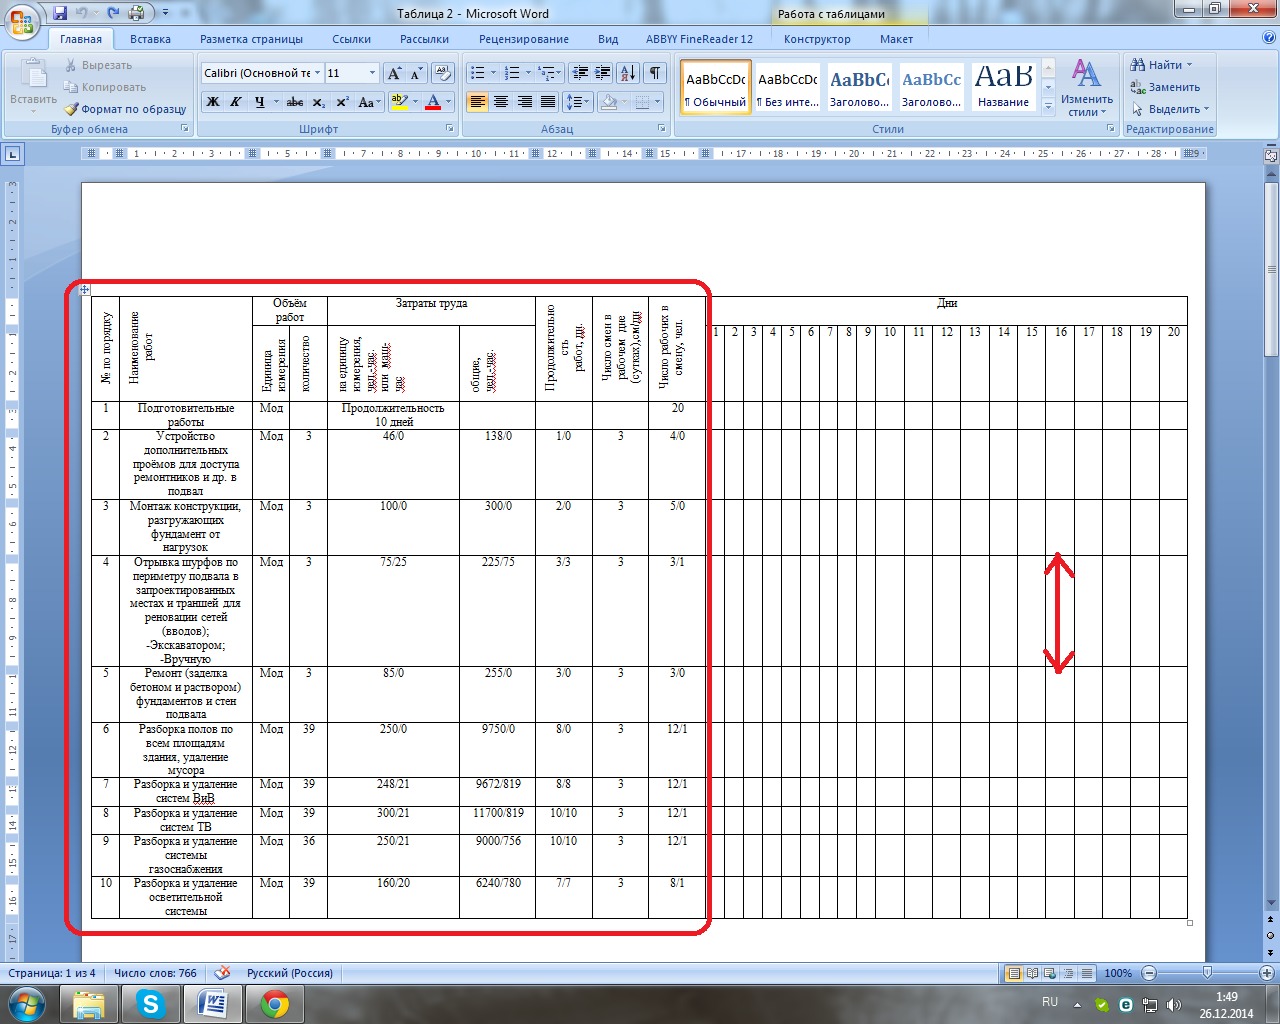Image resolution: width=1280 pixels, height=1024 pixels.
Task: Open Skype from the taskbar
Action: tap(151, 1004)
